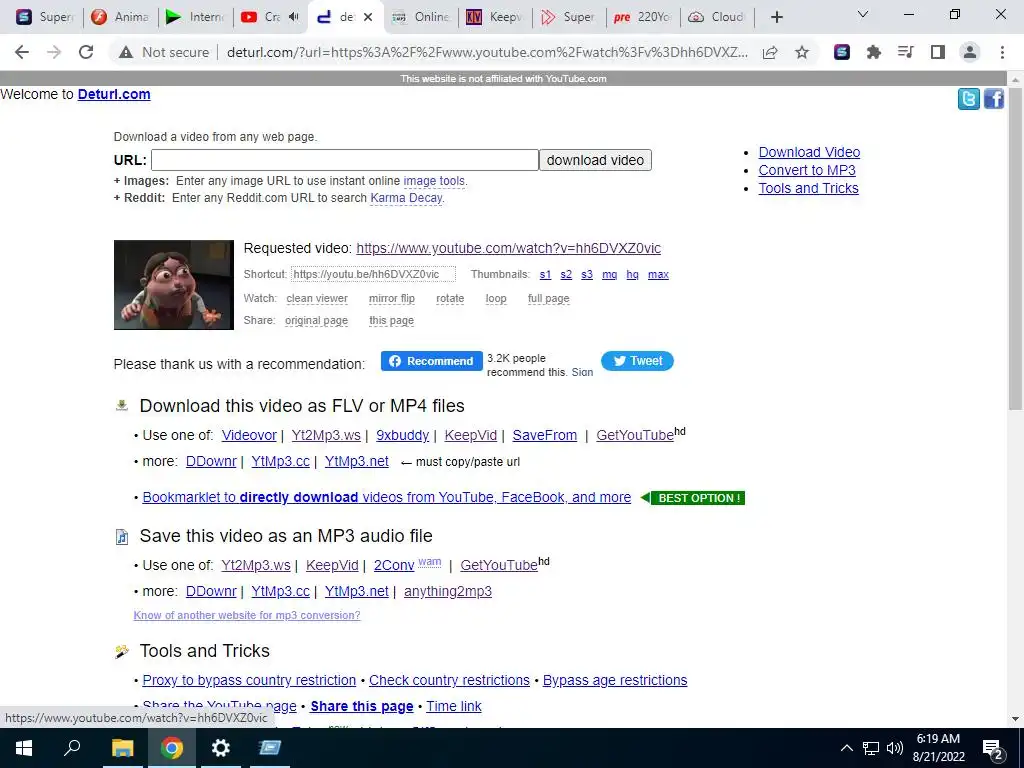Click the scrollbar down arrow
Image resolution: width=1024 pixels, height=768 pixels.
coord(1015,719)
